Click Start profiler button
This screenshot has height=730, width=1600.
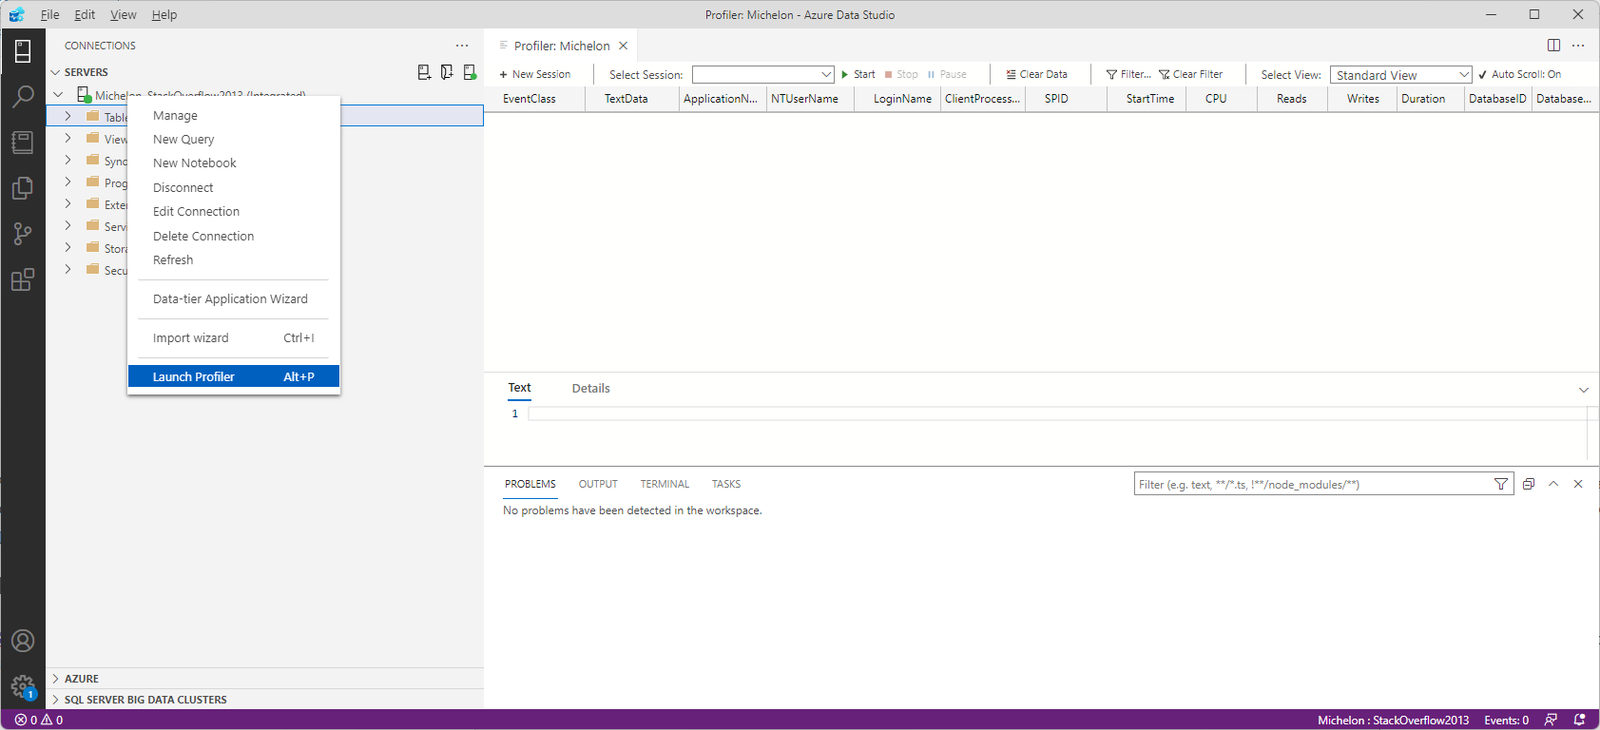(858, 74)
